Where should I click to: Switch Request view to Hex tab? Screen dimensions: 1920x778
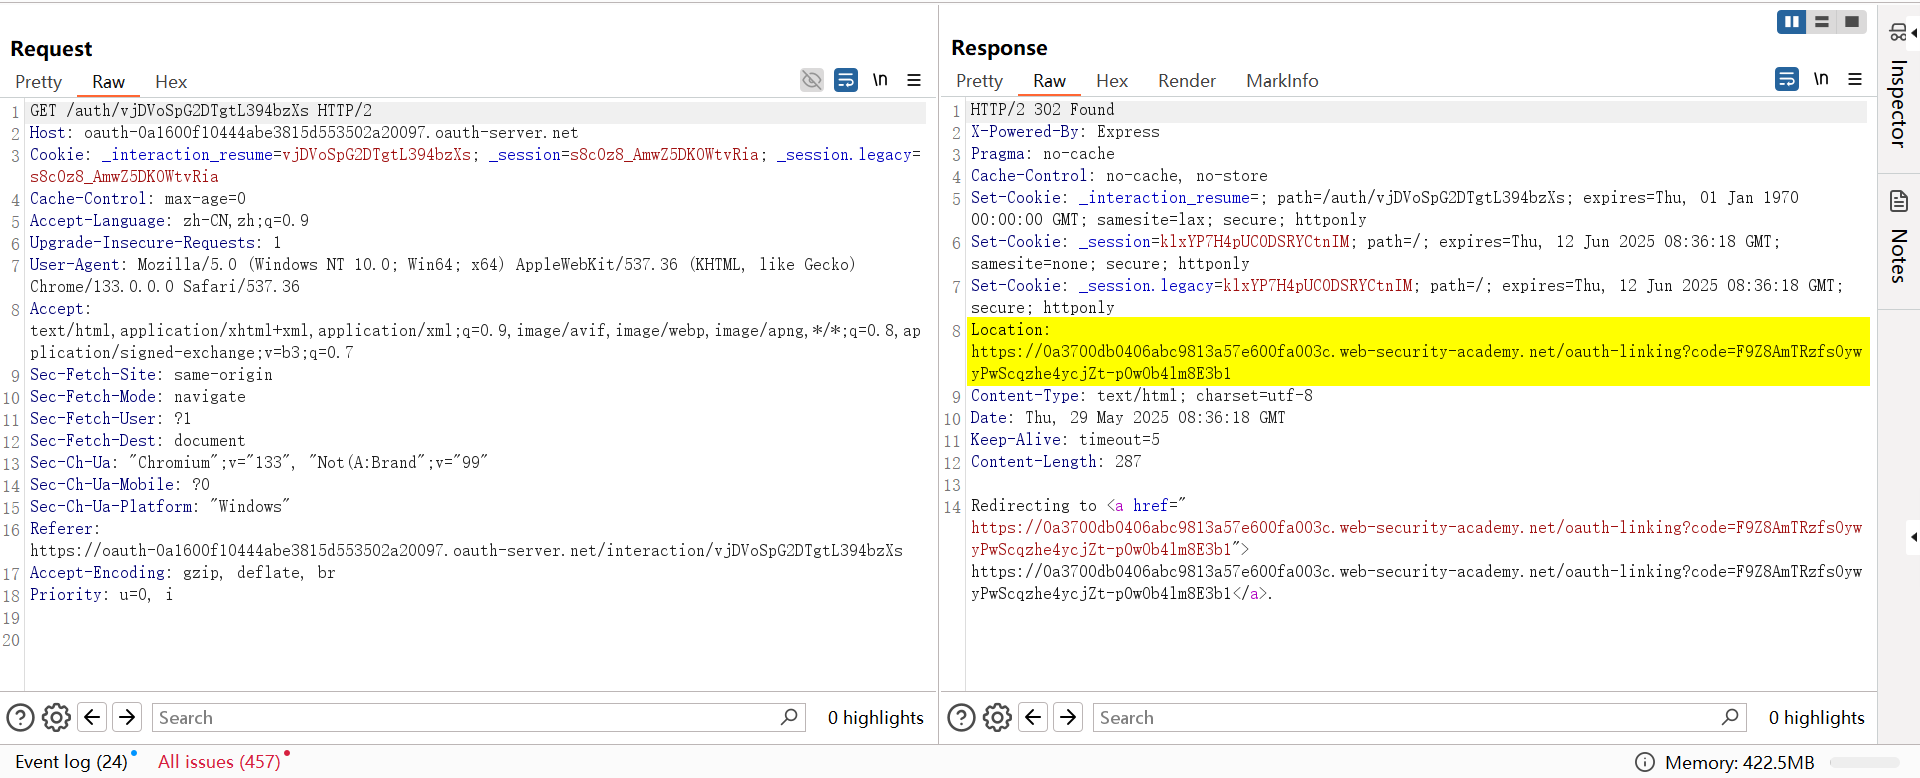(x=171, y=82)
